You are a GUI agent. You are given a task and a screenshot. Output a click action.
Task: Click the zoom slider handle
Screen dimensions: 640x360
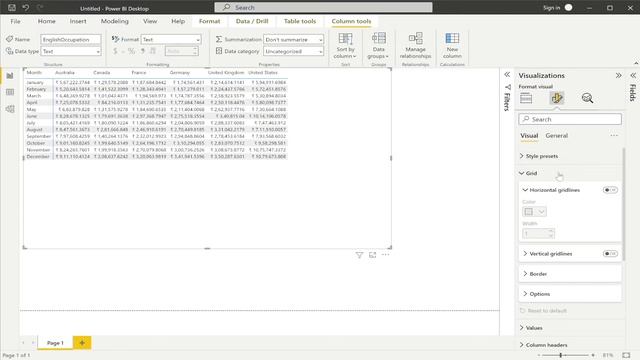[561, 356]
